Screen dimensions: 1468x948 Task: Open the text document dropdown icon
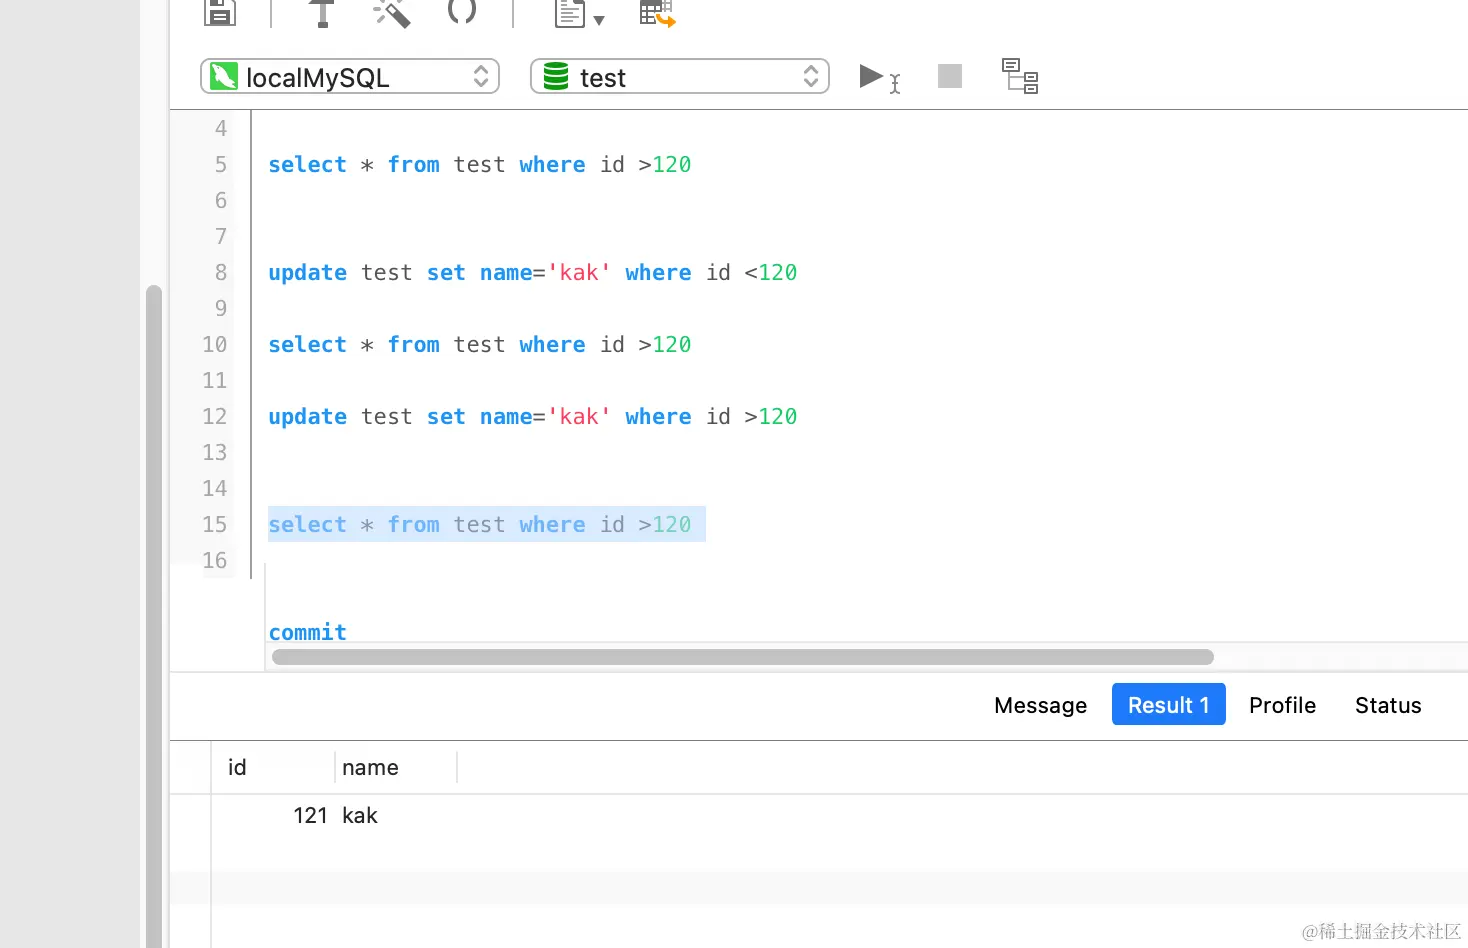click(x=579, y=14)
